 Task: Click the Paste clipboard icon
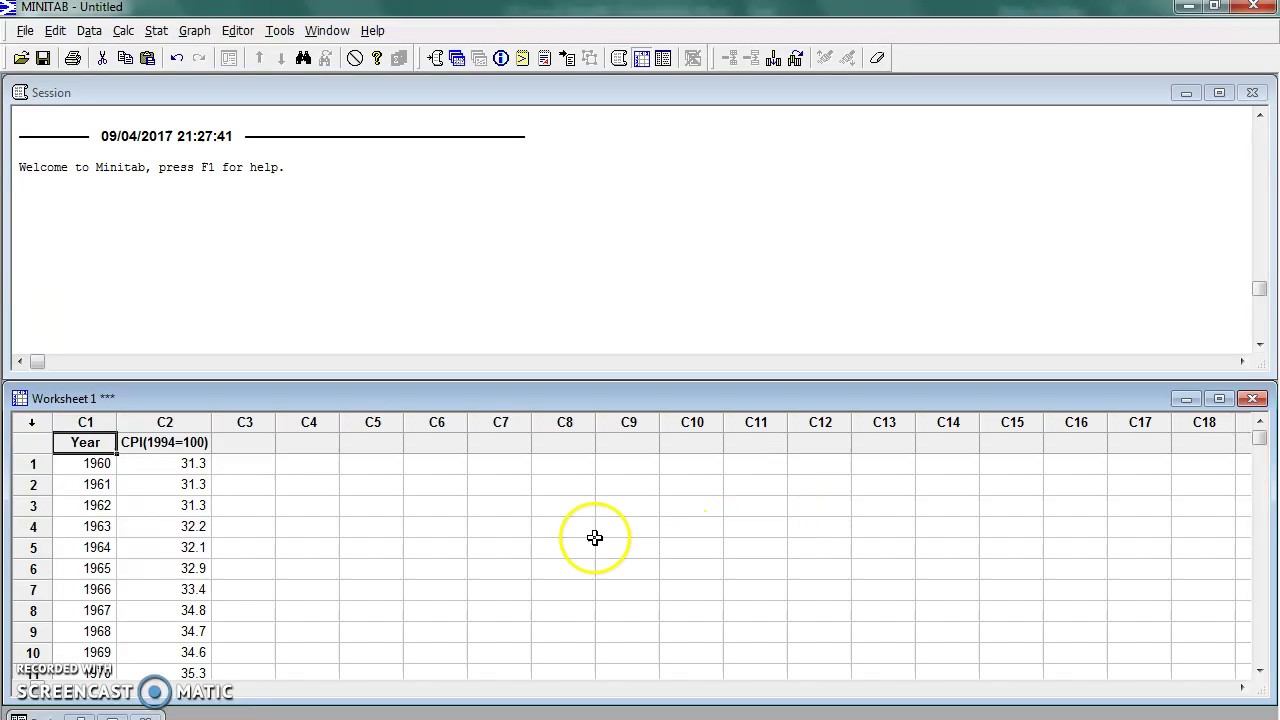click(x=148, y=58)
